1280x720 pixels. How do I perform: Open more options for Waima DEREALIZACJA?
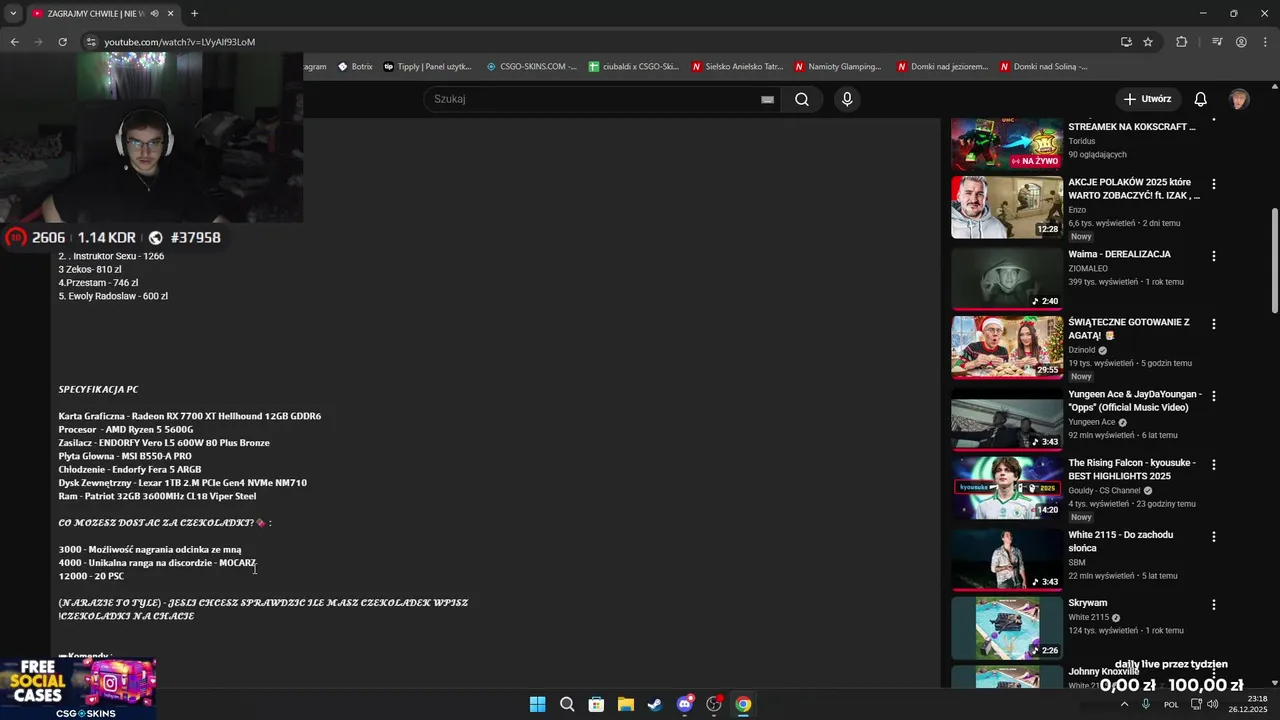(1214, 256)
